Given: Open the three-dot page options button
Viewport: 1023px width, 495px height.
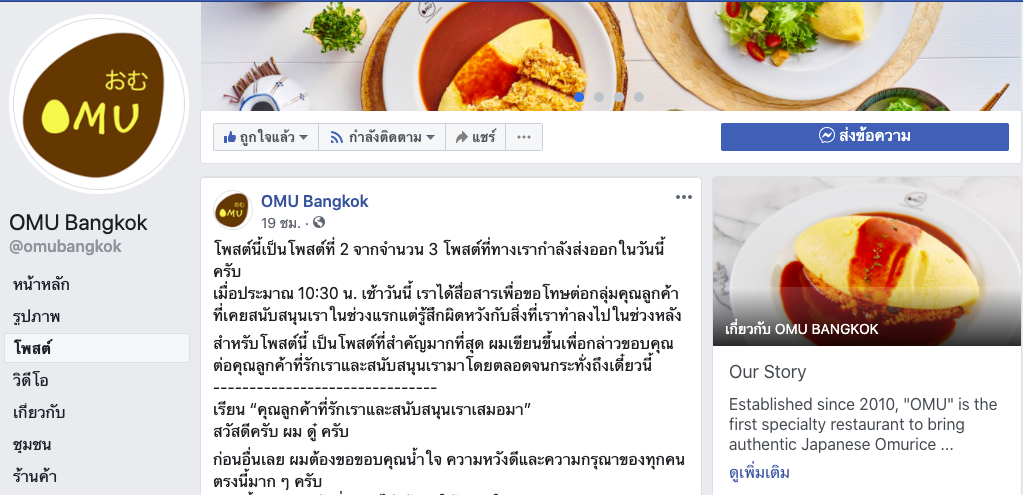Looking at the screenshot, I should 524,137.
